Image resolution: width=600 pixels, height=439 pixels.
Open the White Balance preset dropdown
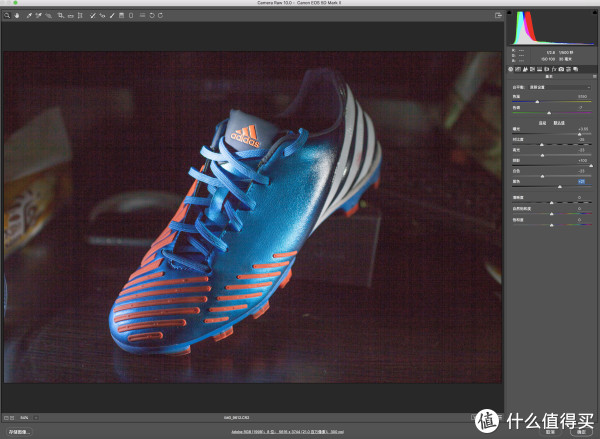(x=560, y=87)
